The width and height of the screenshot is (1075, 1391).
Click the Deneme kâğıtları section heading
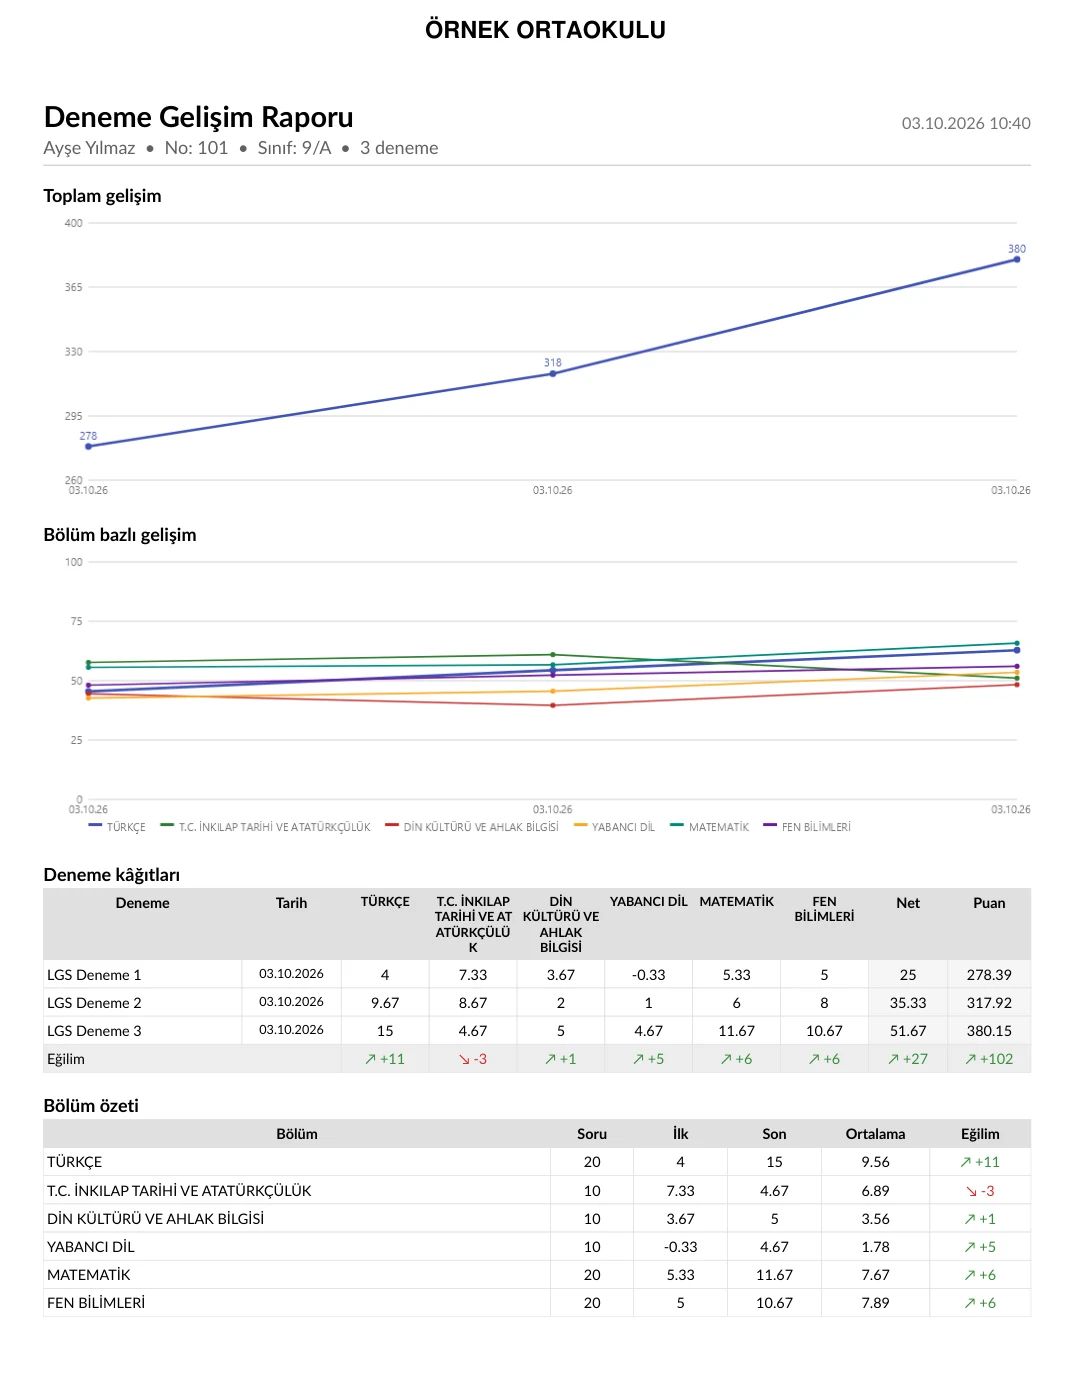pos(112,875)
